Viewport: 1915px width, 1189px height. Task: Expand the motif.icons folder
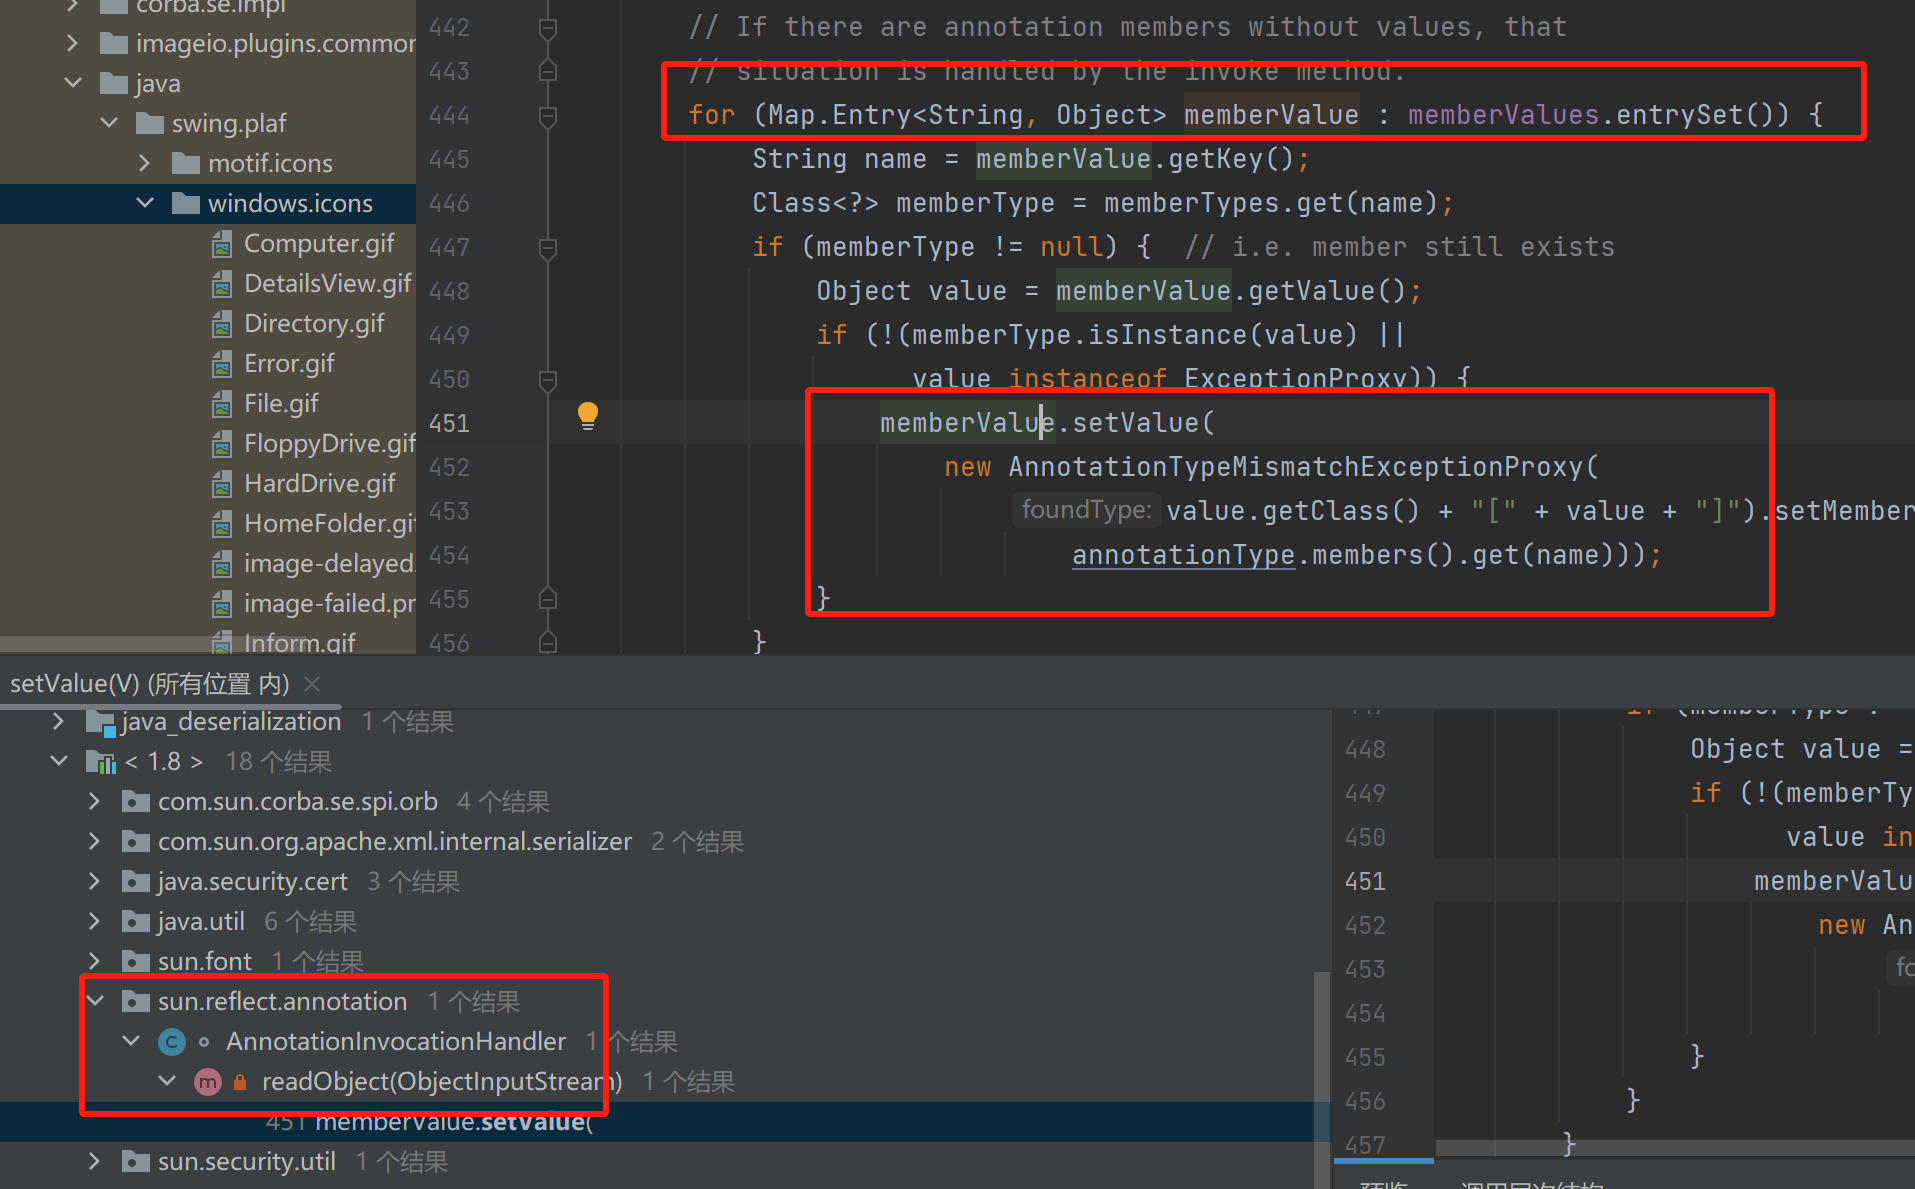(145, 164)
